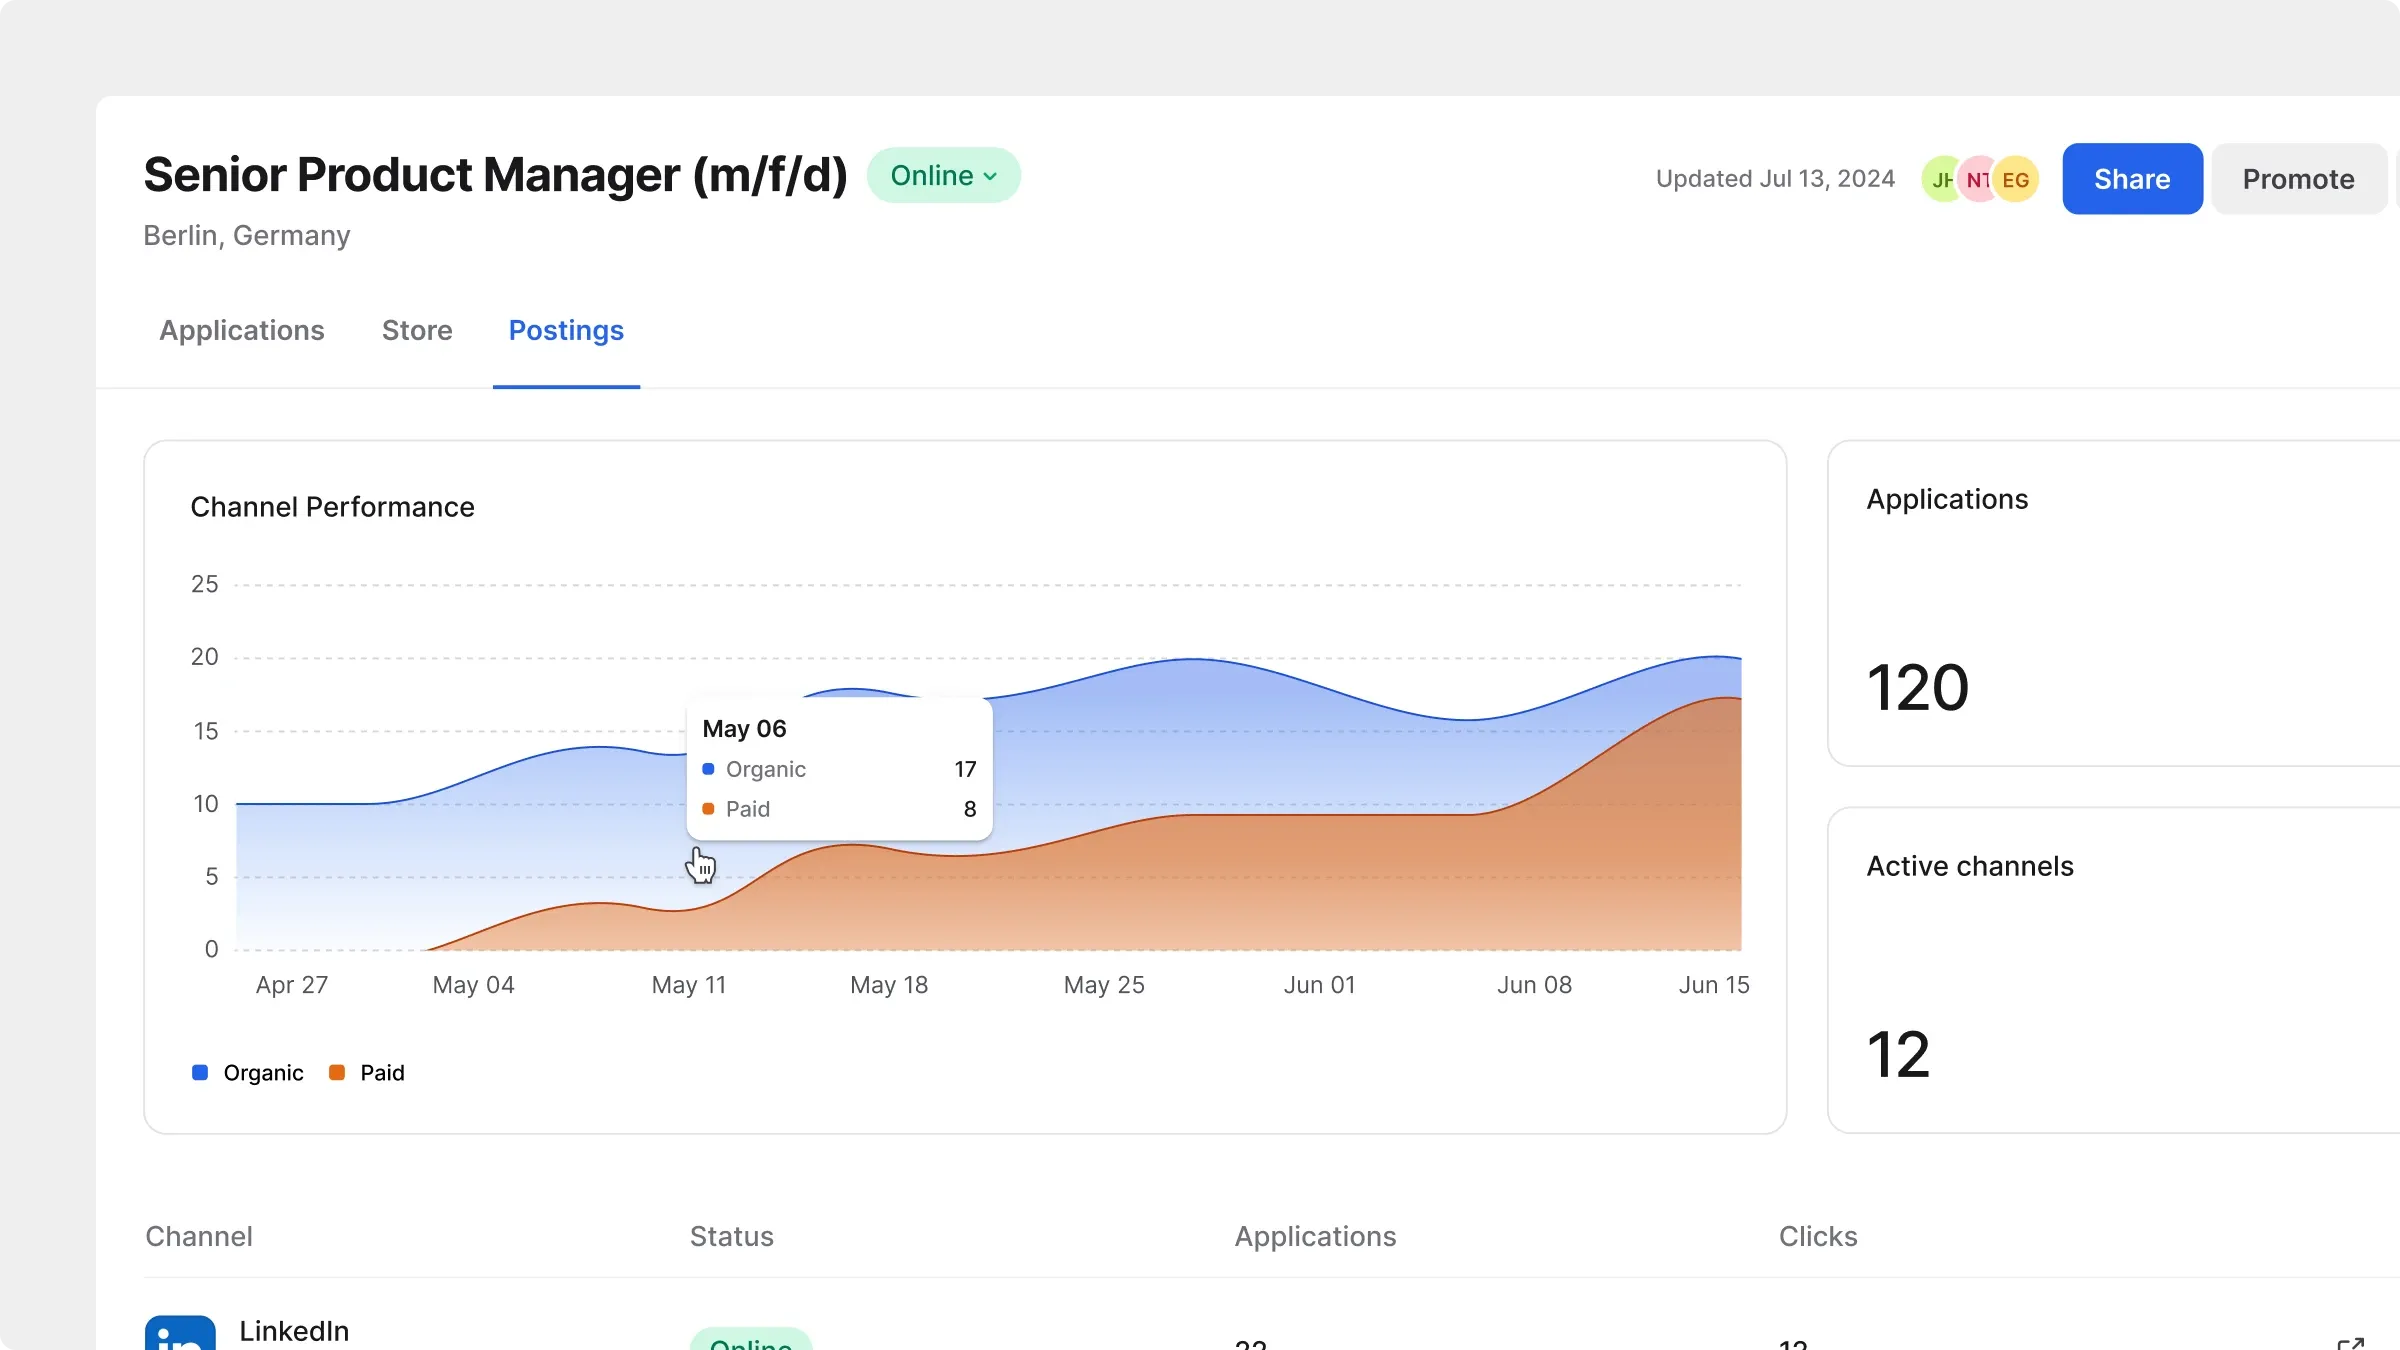The height and width of the screenshot is (1350, 2400).
Task: Click the May 11 x-axis label
Action: (689, 985)
